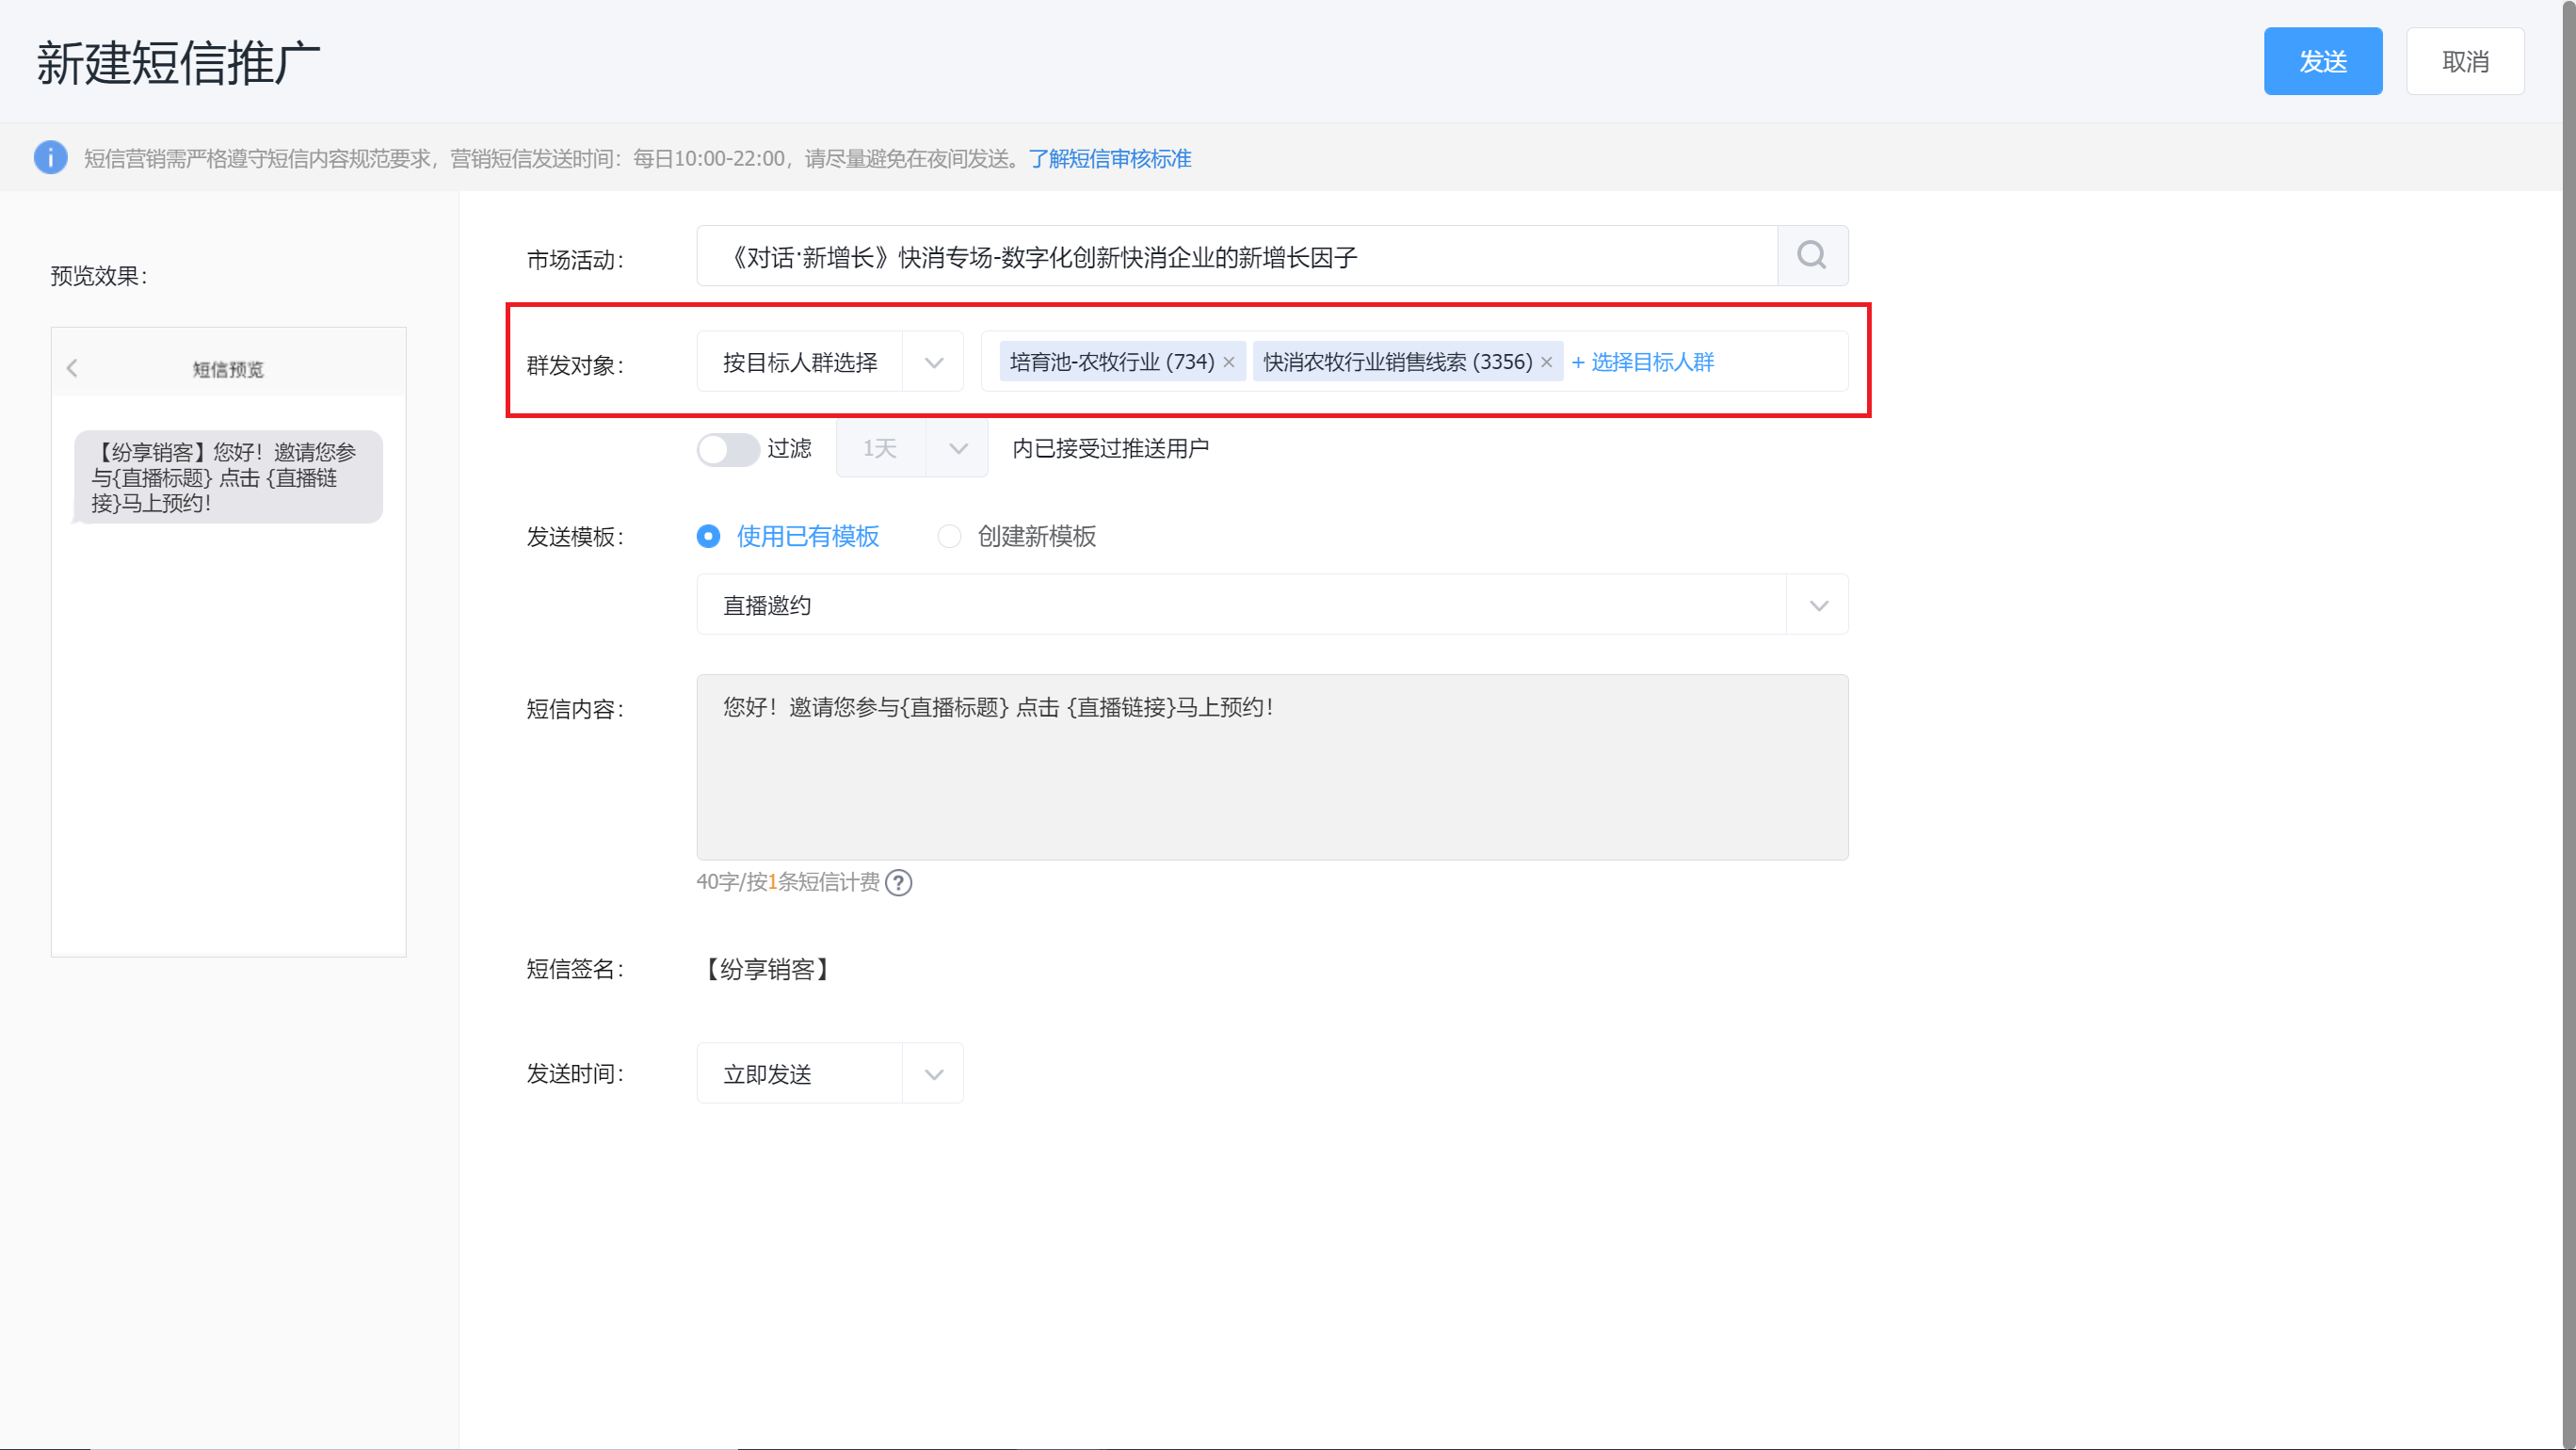Toggle the 过滤 switch
Image resolution: width=2576 pixels, height=1450 pixels.
(728, 449)
